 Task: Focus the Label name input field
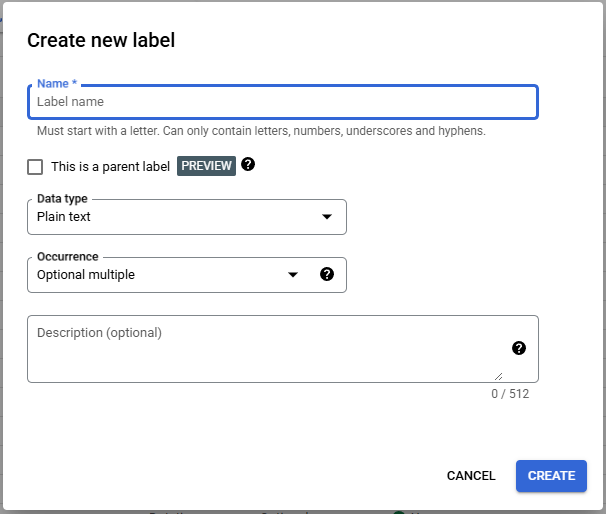coord(282,102)
